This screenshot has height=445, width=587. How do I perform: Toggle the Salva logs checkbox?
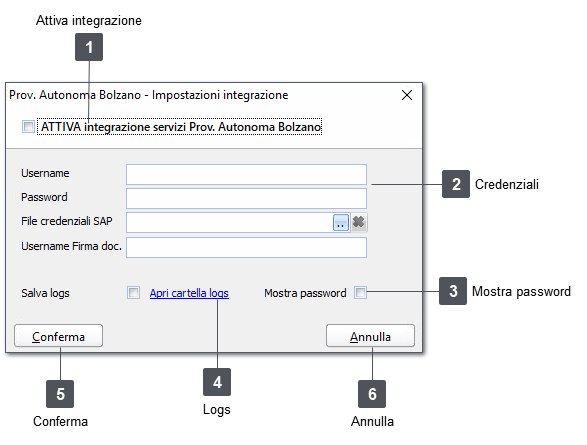pos(133,293)
